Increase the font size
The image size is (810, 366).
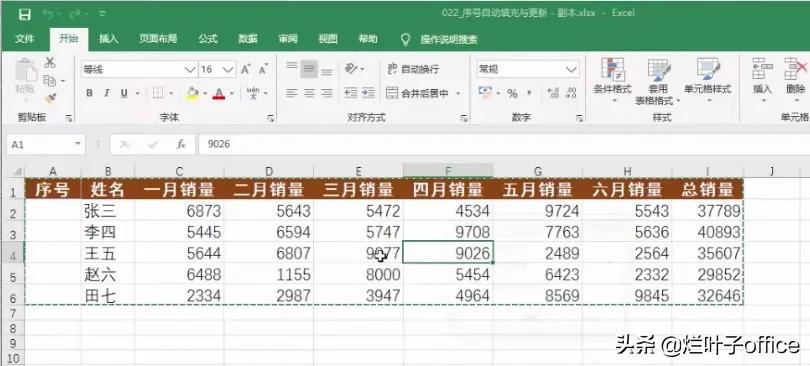(246, 69)
